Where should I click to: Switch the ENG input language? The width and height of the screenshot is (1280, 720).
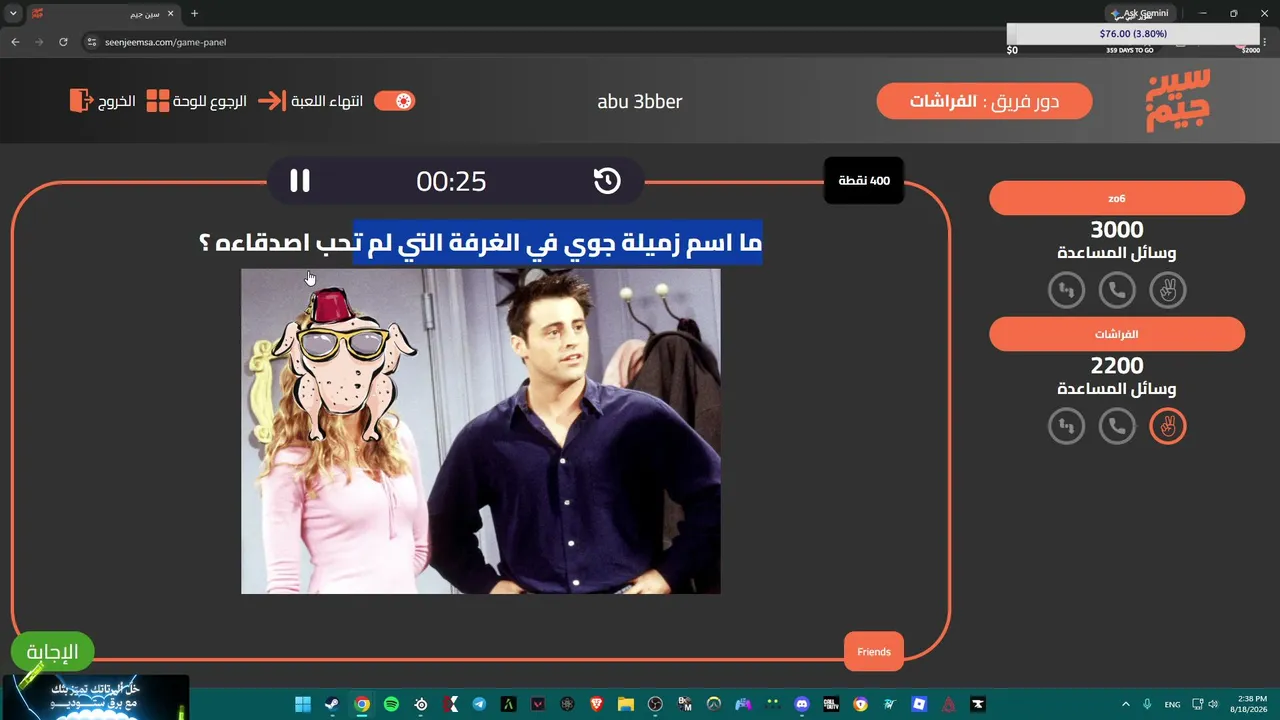coord(1173,704)
